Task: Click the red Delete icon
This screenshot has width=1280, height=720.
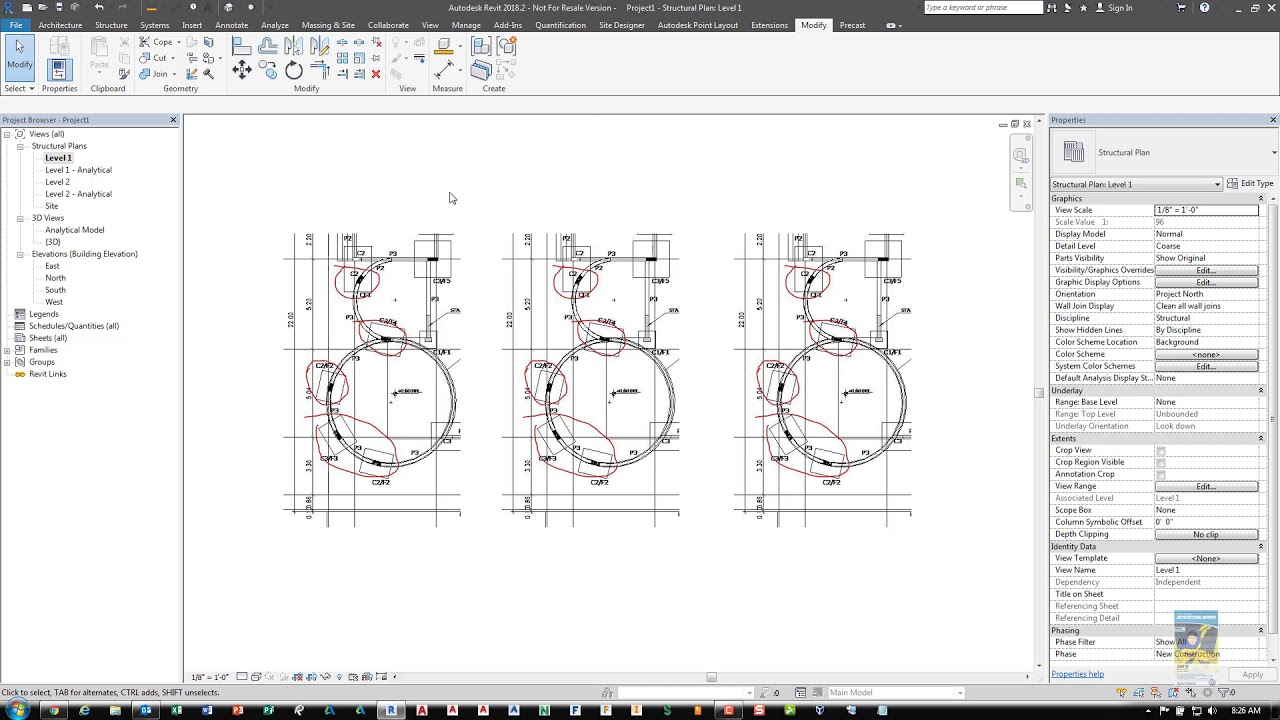Action: pos(375,74)
